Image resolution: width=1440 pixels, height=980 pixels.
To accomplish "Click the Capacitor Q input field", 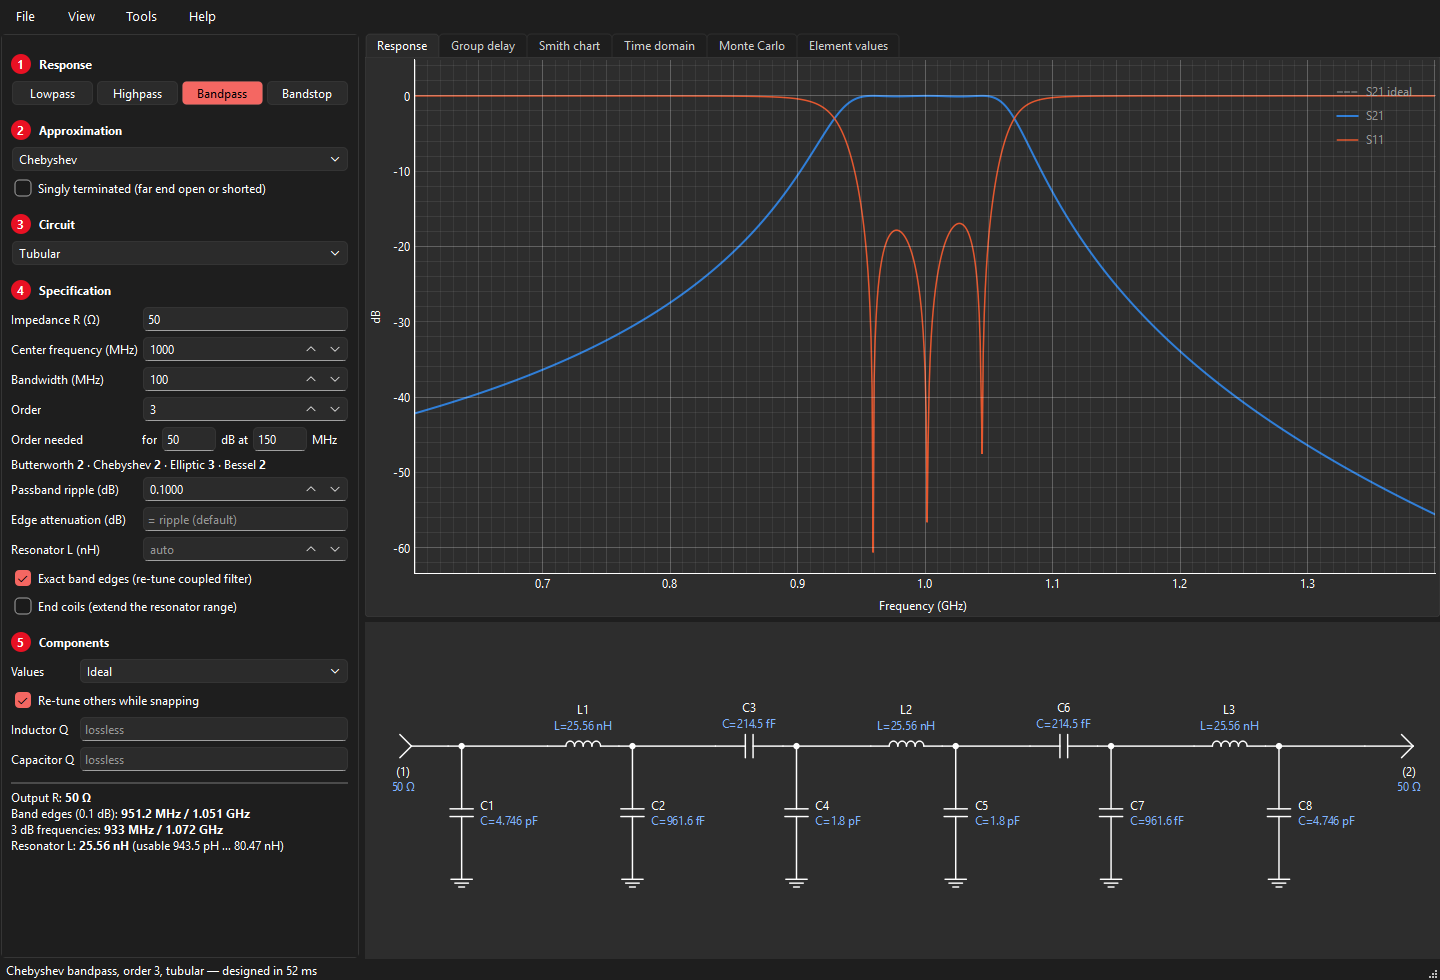I will click(x=214, y=759).
